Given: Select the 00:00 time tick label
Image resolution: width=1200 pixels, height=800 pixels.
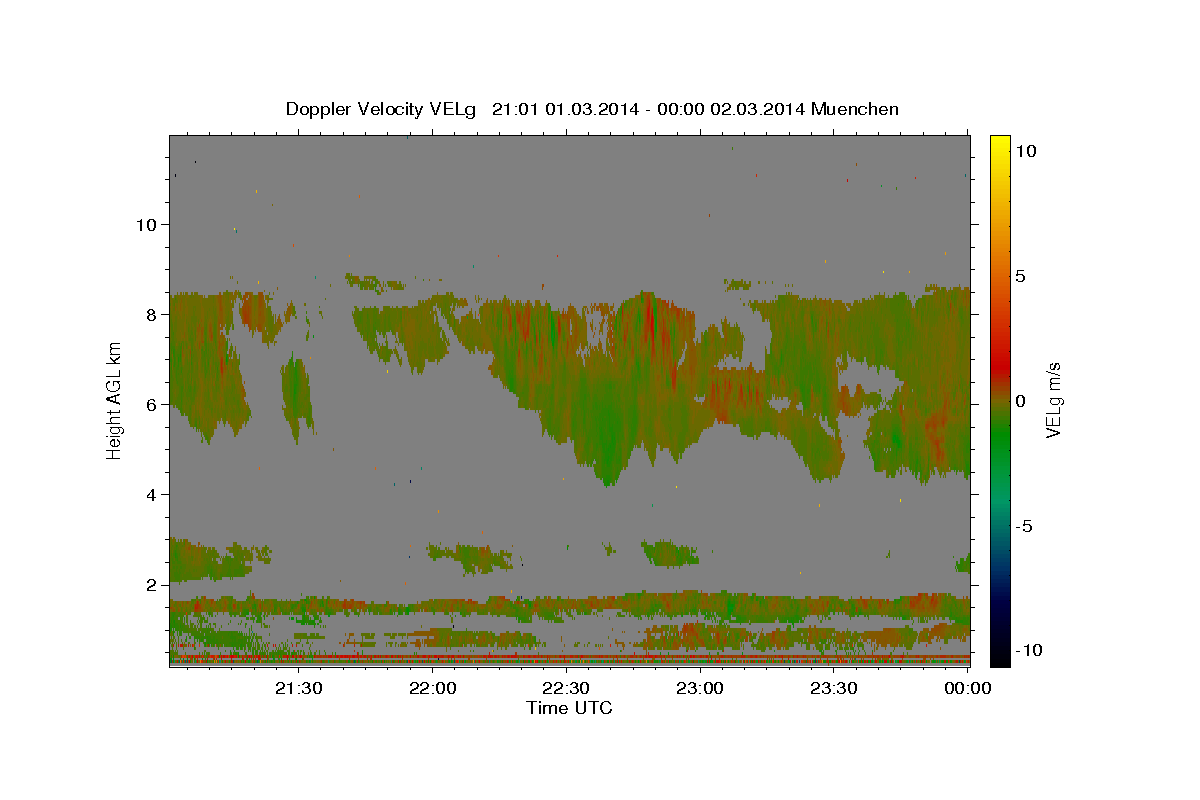Looking at the screenshot, I should (967, 688).
